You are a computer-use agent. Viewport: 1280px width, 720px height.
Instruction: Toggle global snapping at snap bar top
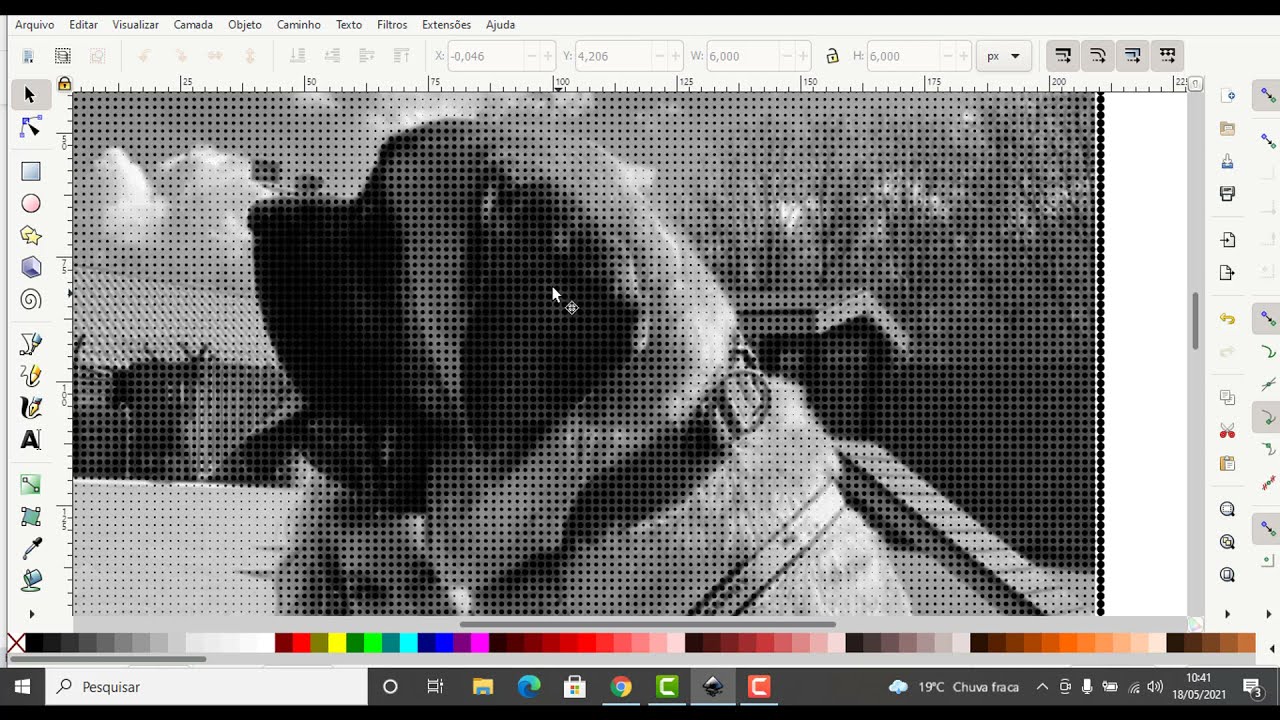pyautogui.click(x=1268, y=96)
